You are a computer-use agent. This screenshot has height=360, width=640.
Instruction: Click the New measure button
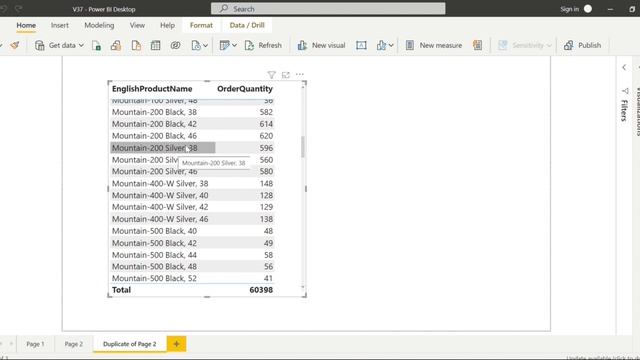[x=434, y=45]
